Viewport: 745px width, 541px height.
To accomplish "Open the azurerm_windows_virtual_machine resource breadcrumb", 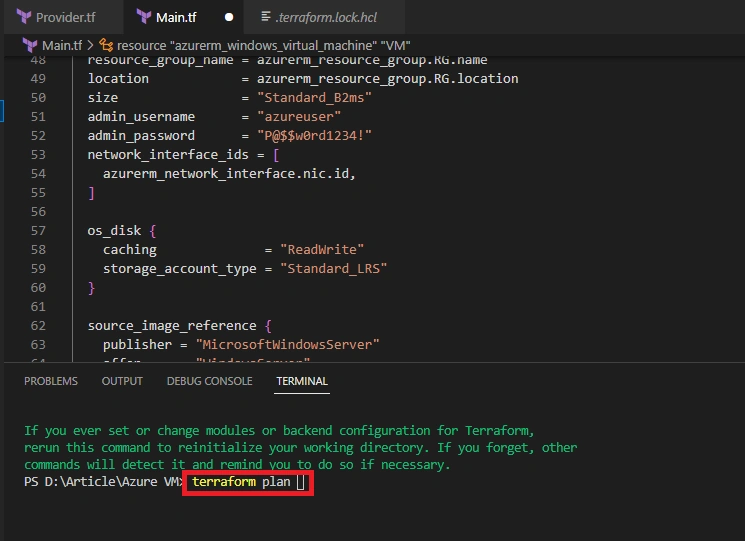I will [263, 45].
